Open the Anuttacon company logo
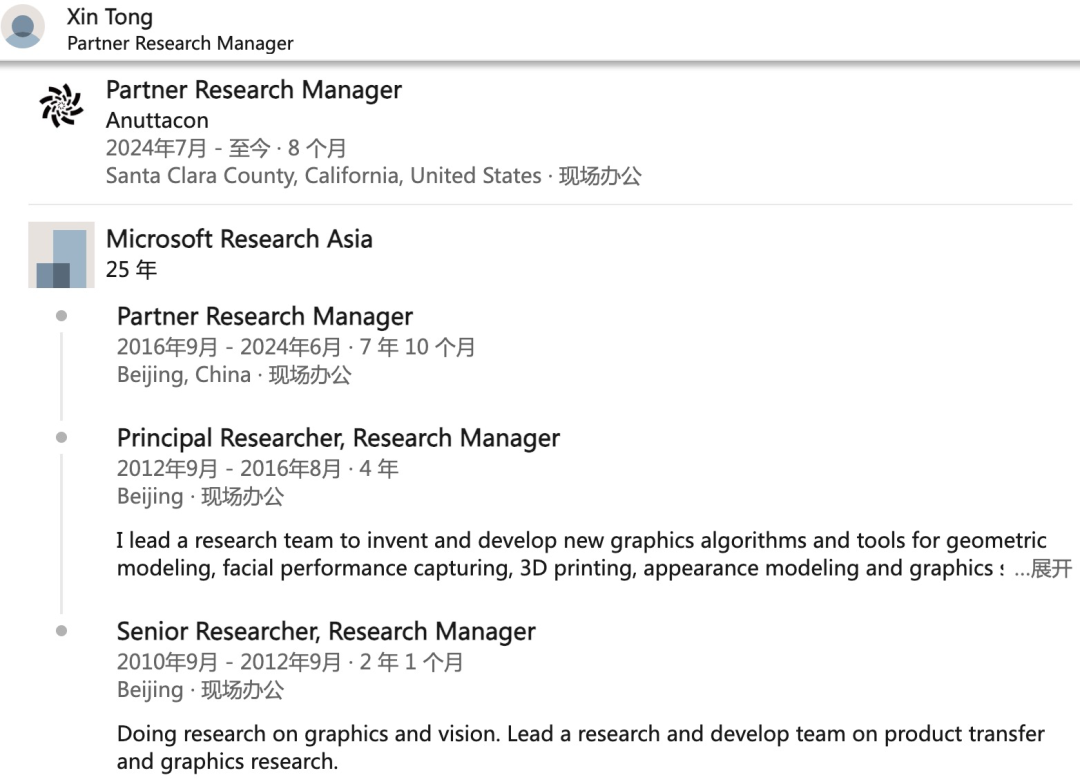Viewport: 1080px width, 782px height. point(61,105)
